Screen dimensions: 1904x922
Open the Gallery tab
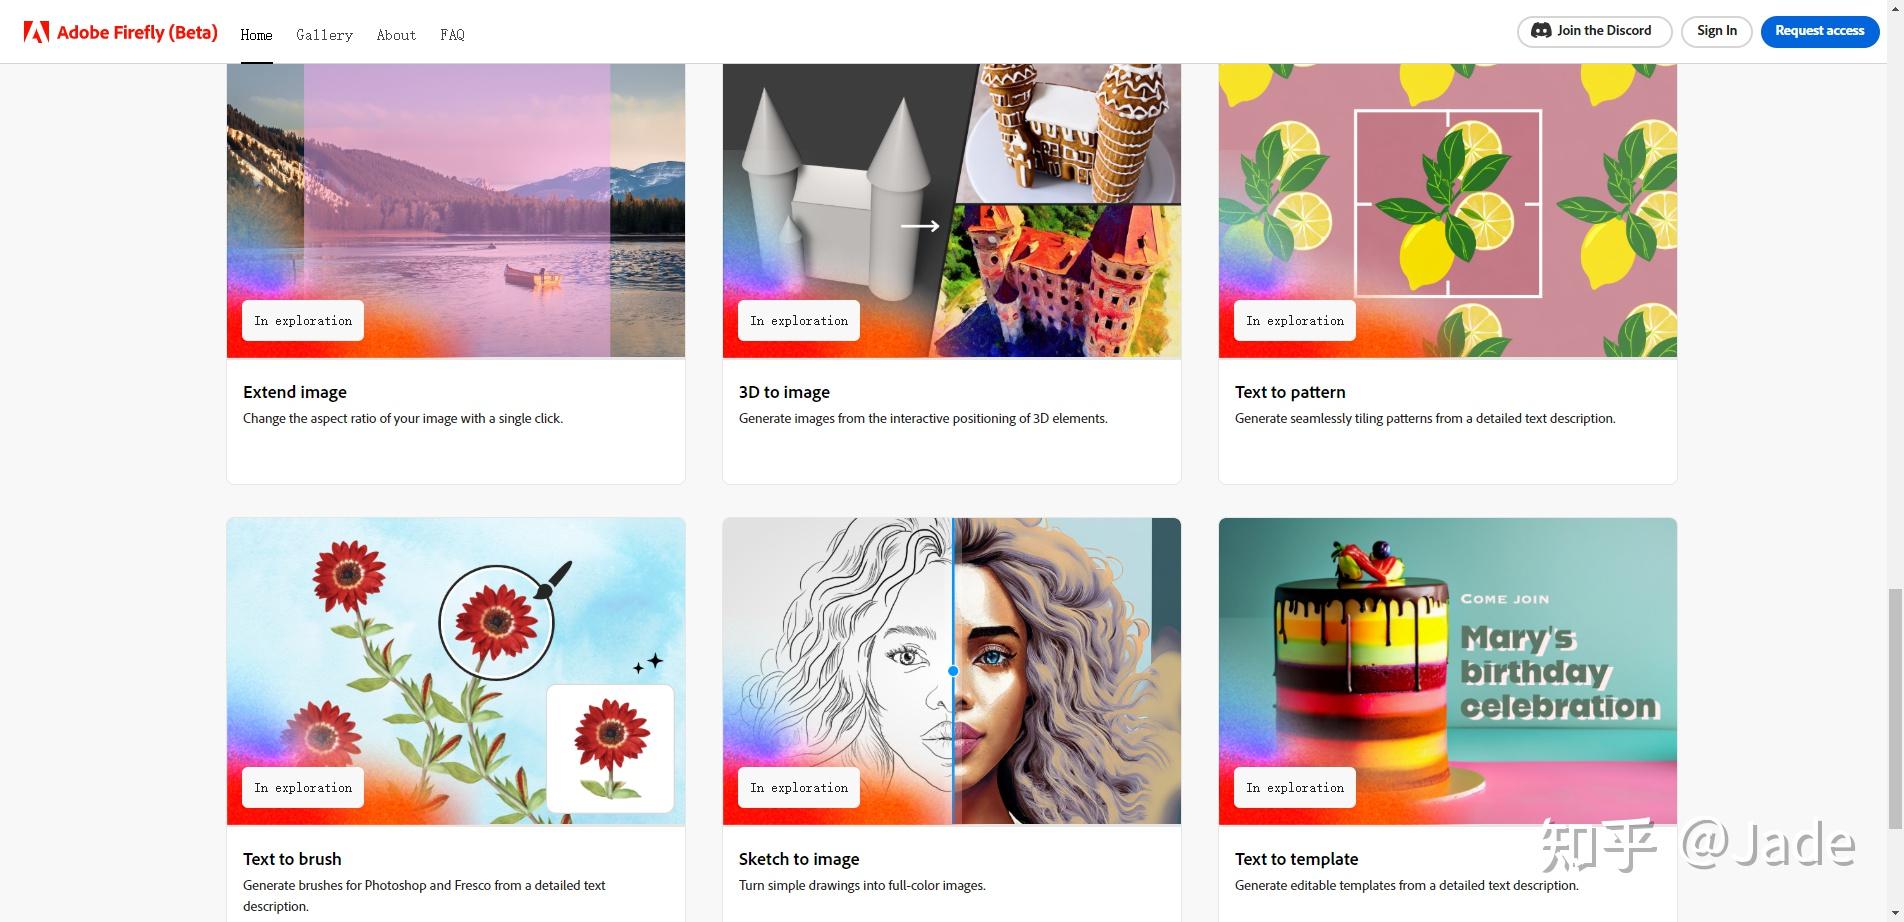click(324, 35)
